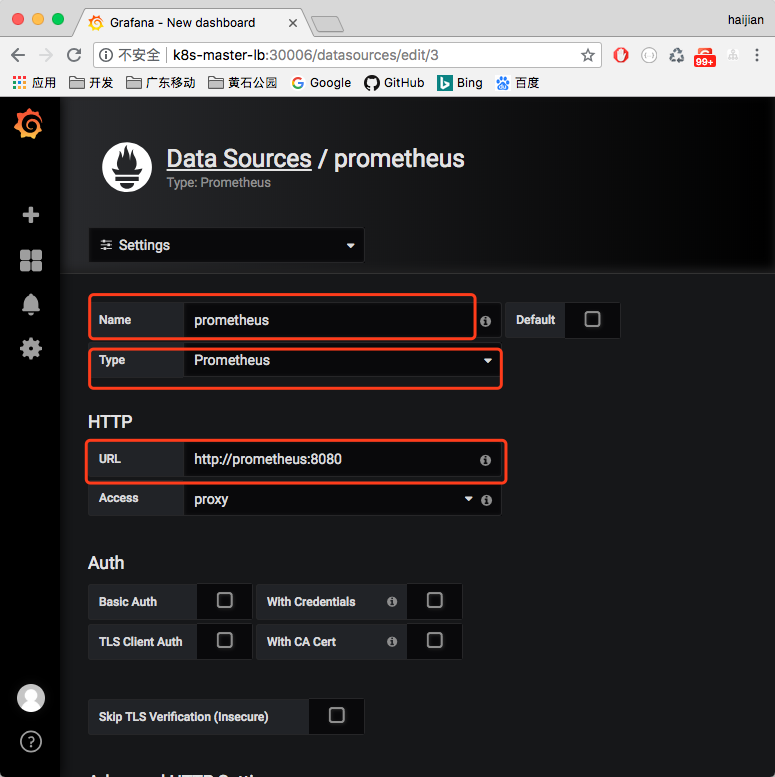Open the Create plus menu icon

[x=31, y=215]
